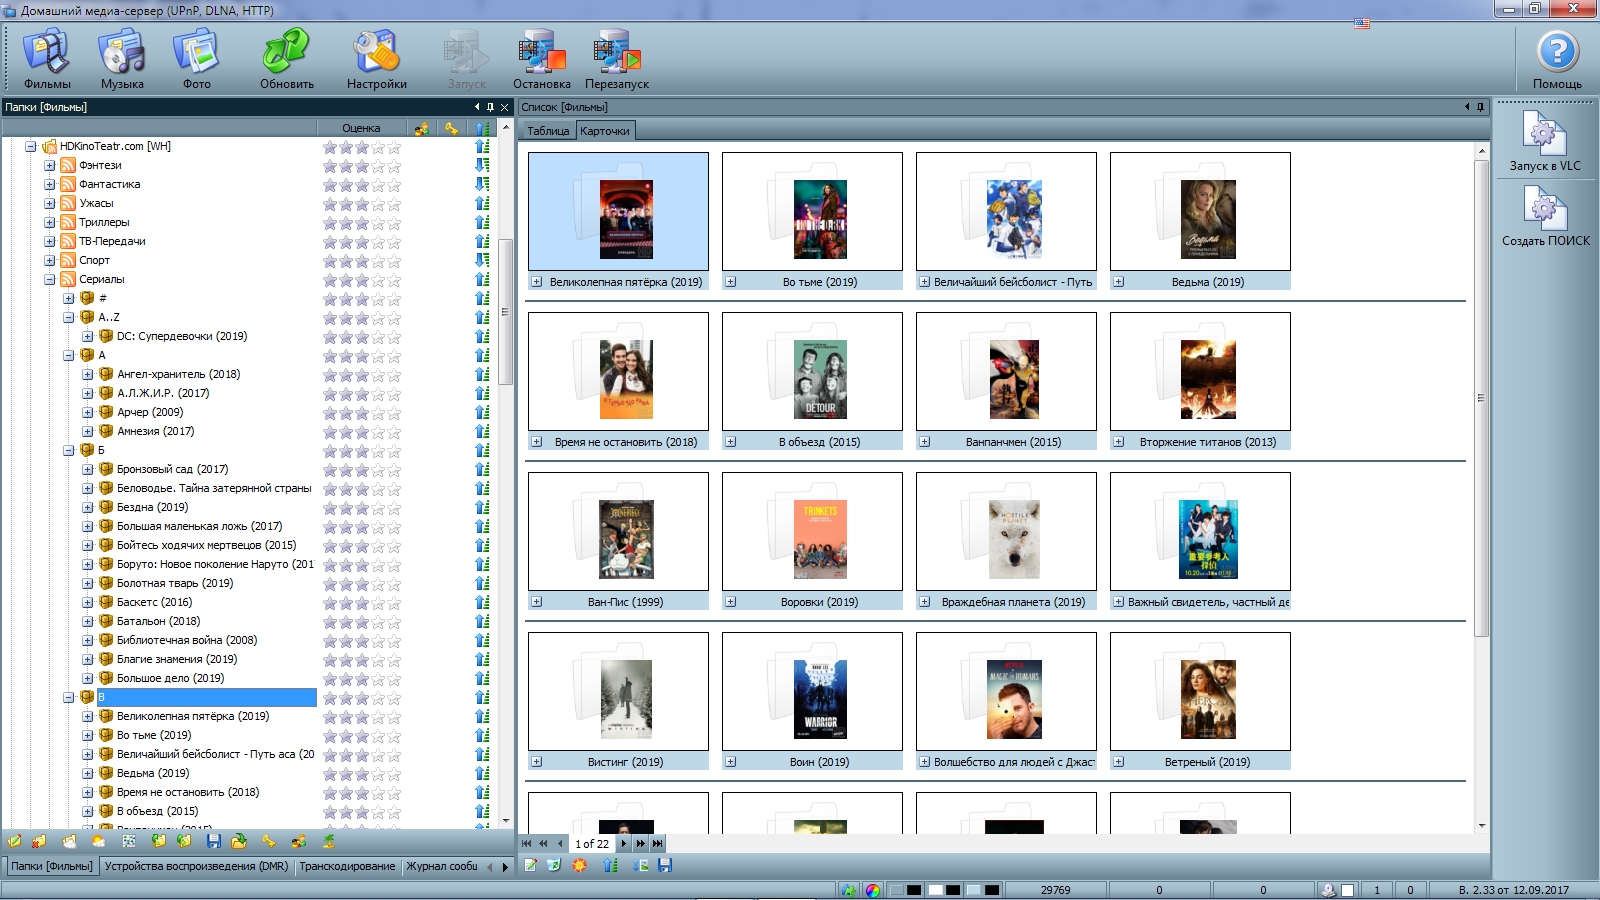
Task: Go to next page in pager
Action: [x=624, y=843]
